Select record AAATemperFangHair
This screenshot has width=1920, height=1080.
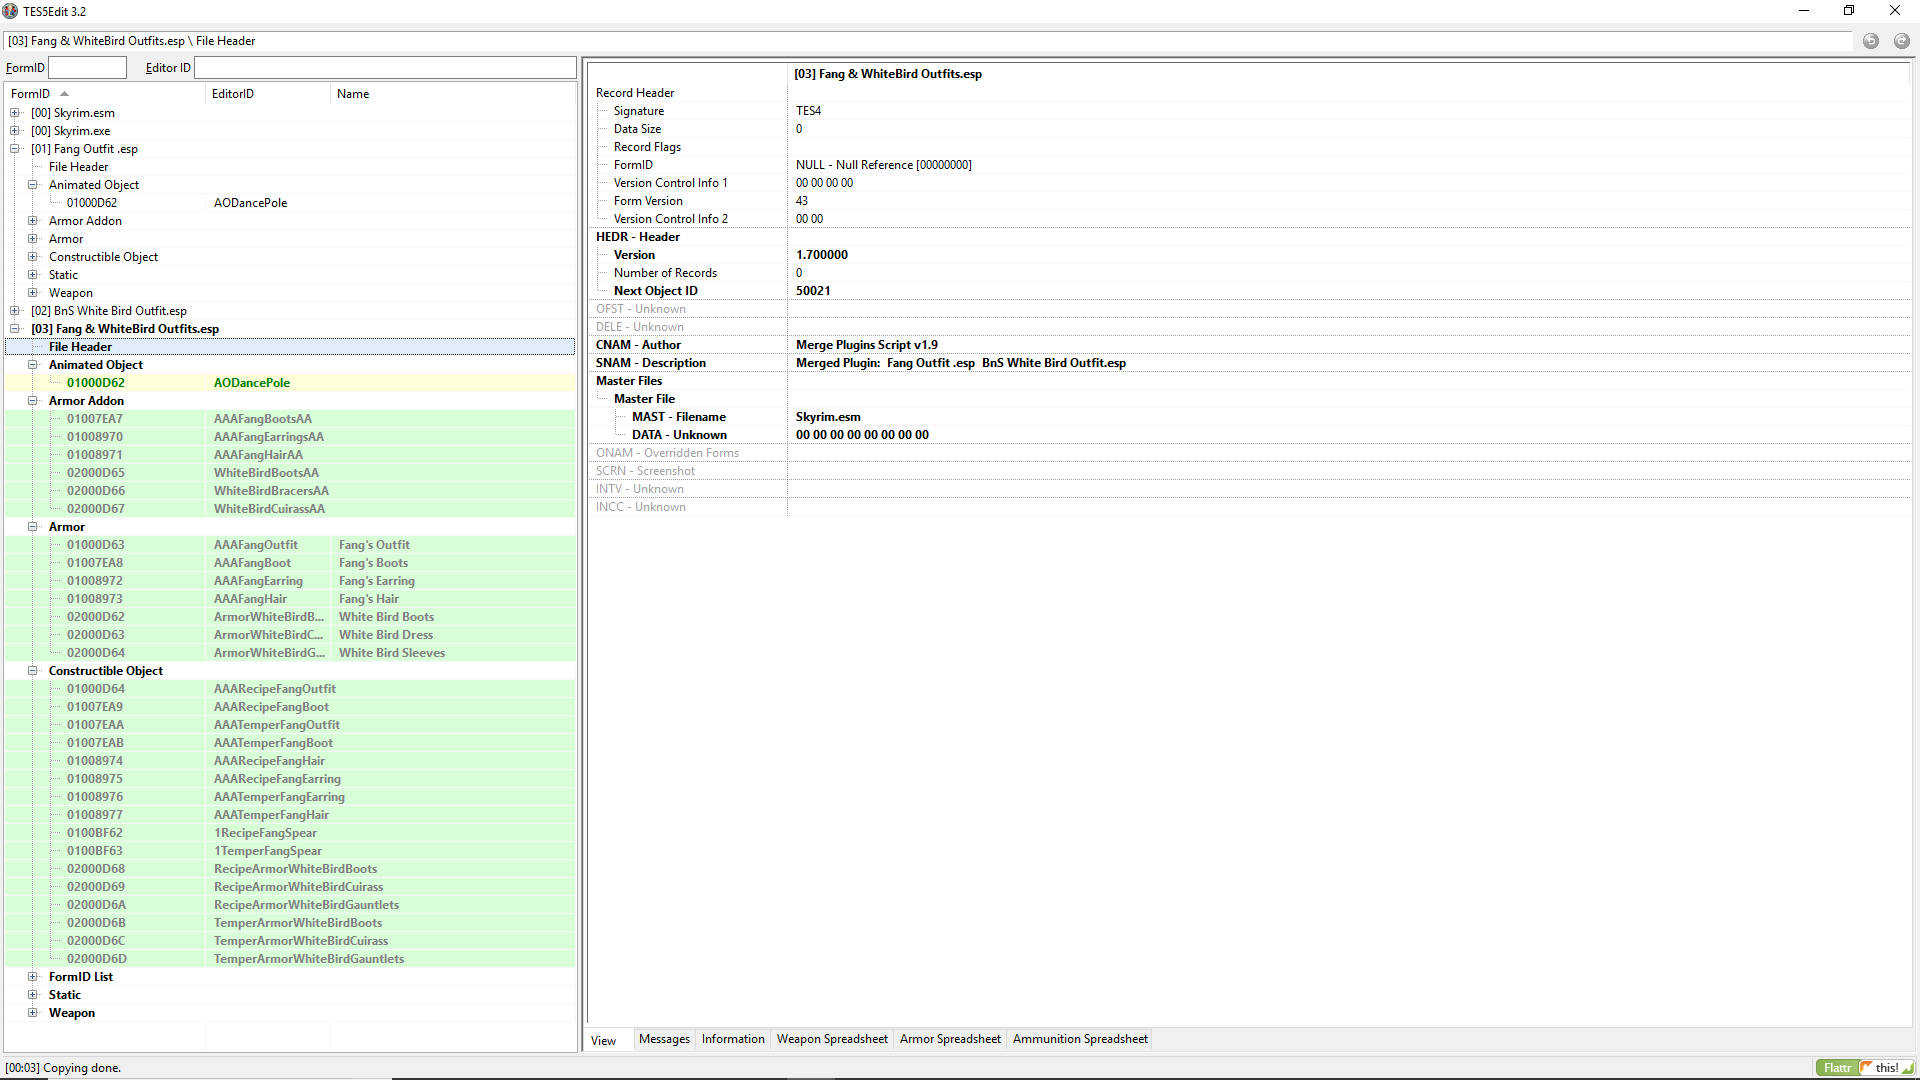(290, 815)
